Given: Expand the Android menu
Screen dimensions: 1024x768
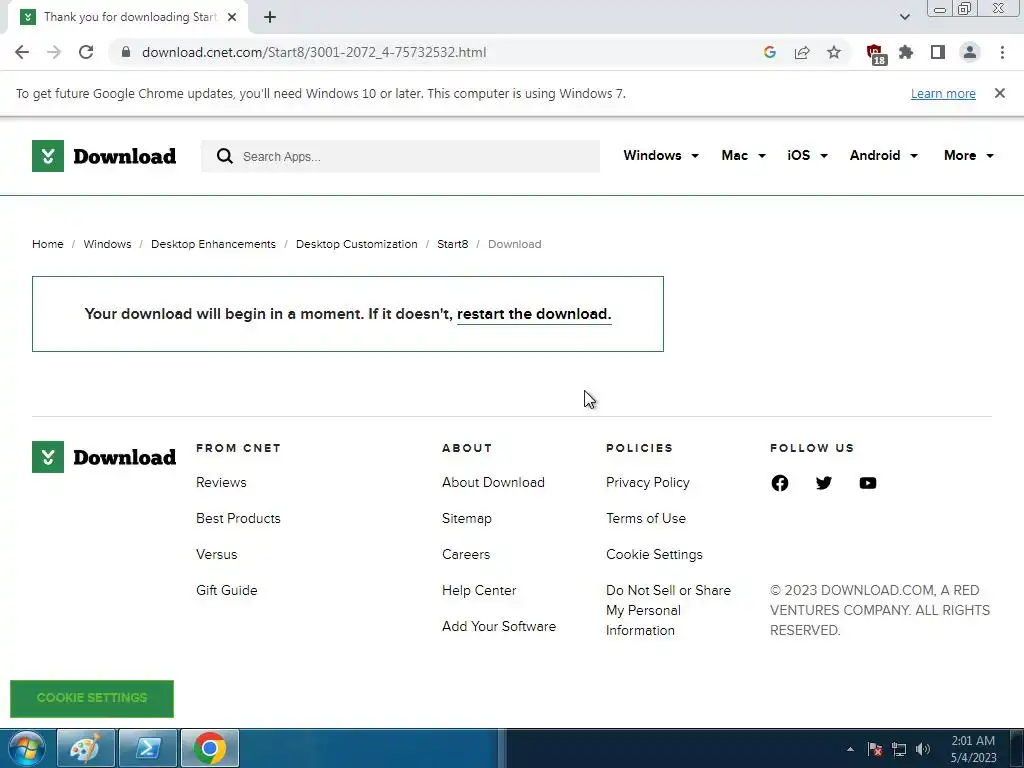Looking at the screenshot, I should [884, 155].
